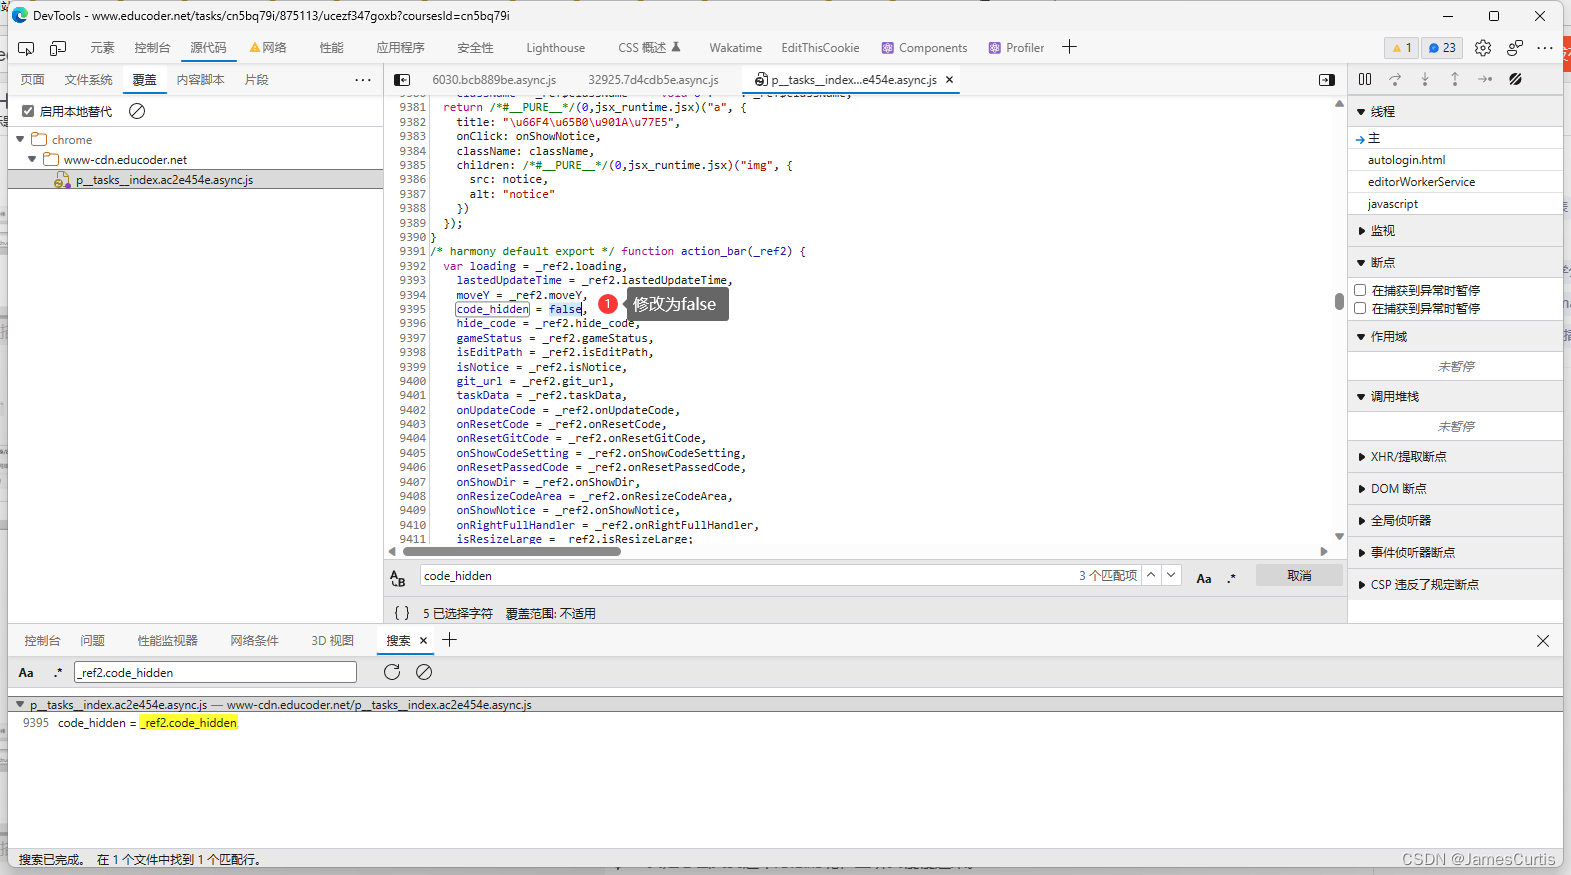1571x875 pixels.
Task: Go to the previous find match
Action: click(1151, 575)
